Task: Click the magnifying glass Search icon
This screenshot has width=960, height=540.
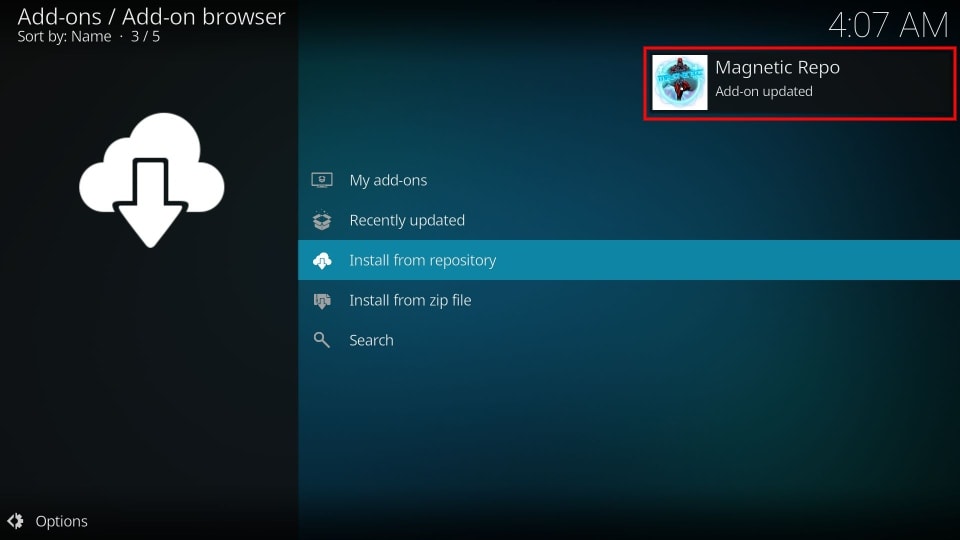Action: click(x=321, y=340)
